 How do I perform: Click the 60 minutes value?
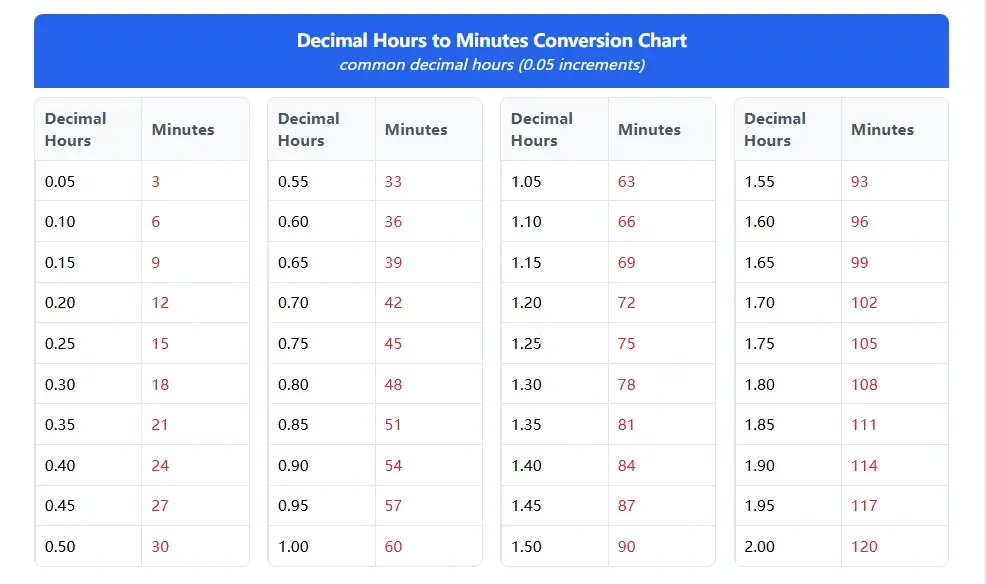point(393,547)
